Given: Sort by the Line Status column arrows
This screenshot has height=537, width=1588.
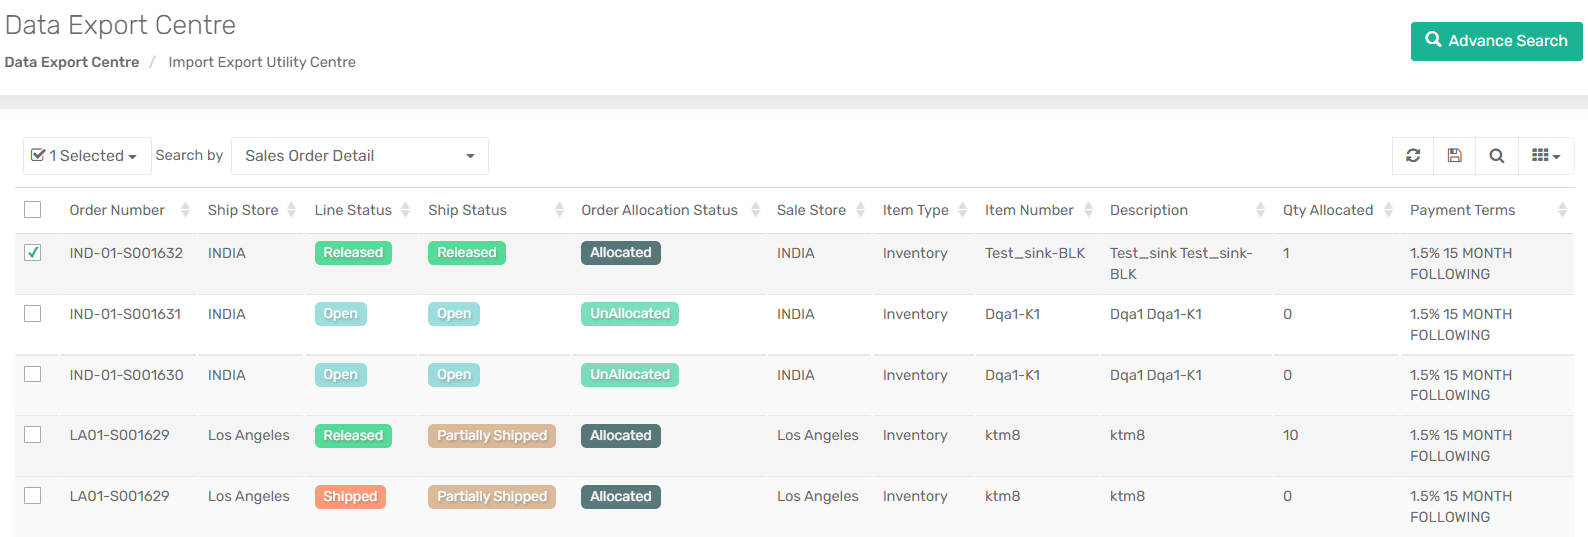Looking at the screenshot, I should coord(405,210).
